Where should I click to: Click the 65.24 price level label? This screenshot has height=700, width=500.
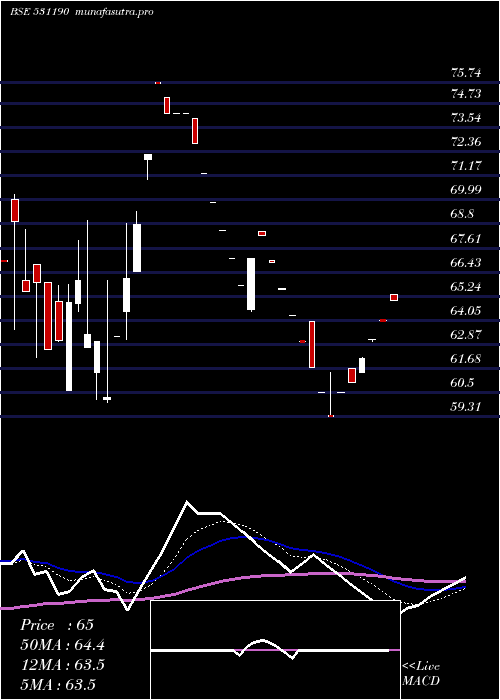[466, 287]
